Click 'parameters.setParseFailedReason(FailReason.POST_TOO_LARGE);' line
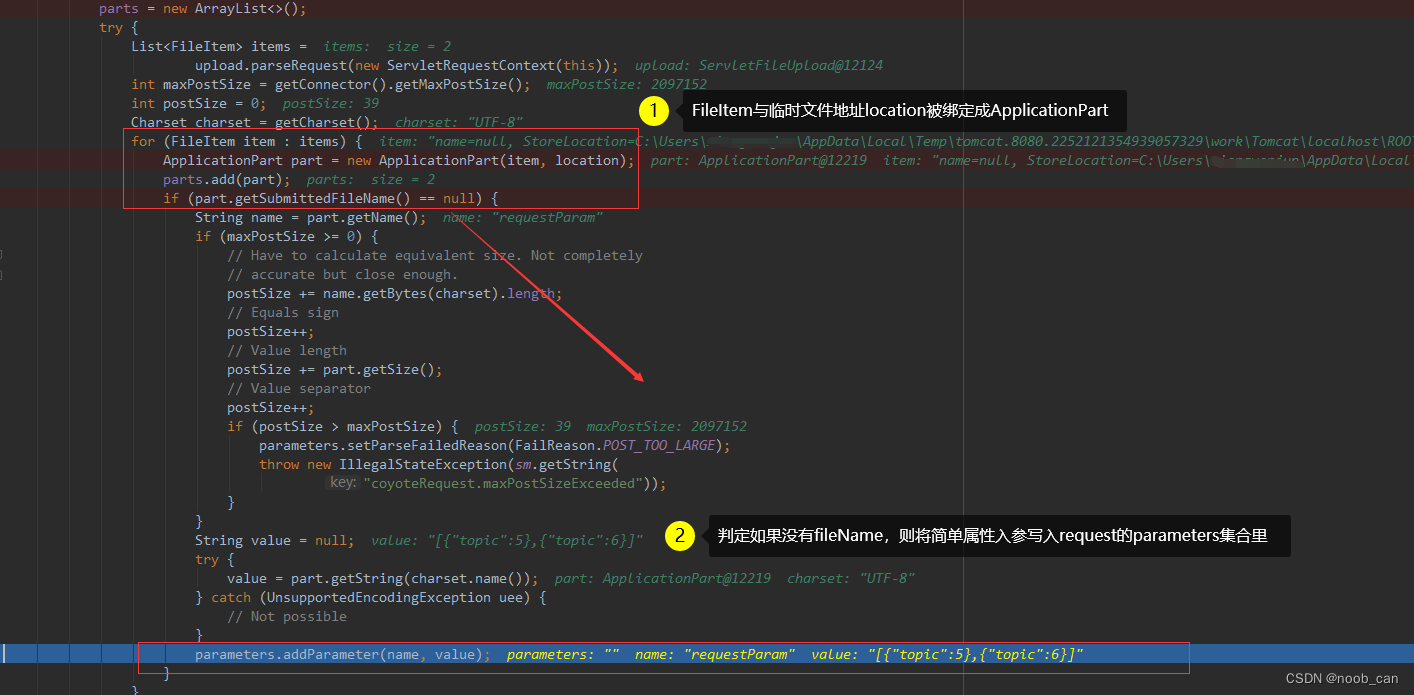Screen dimensions: 1414x695 click(x=495, y=445)
